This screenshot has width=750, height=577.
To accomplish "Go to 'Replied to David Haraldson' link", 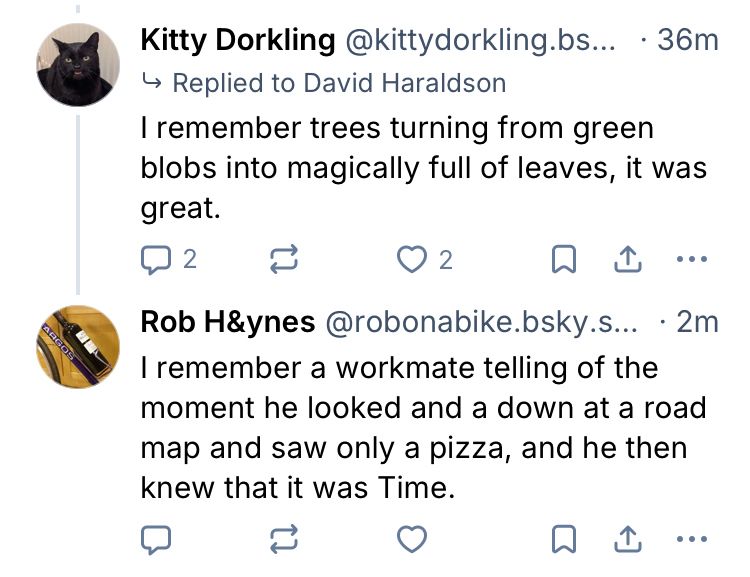I will click(338, 82).
